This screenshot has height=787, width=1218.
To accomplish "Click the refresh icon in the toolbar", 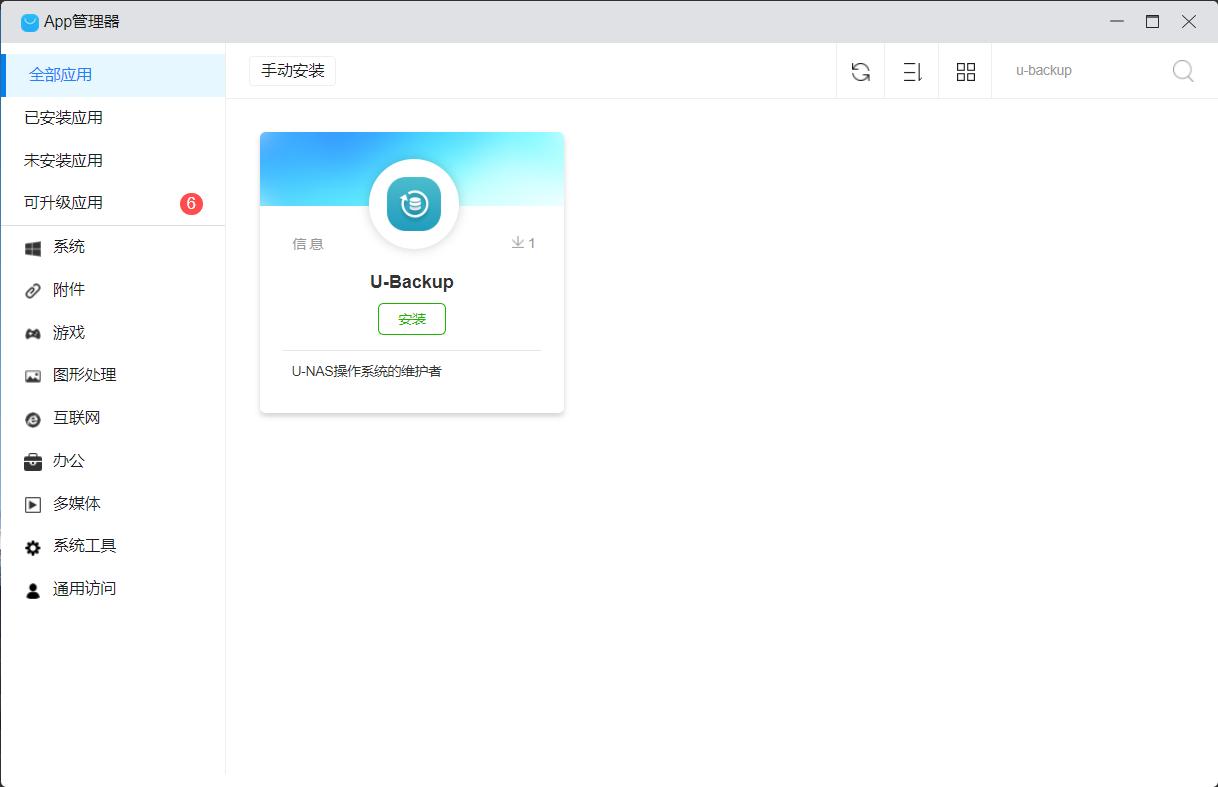I will (860, 71).
